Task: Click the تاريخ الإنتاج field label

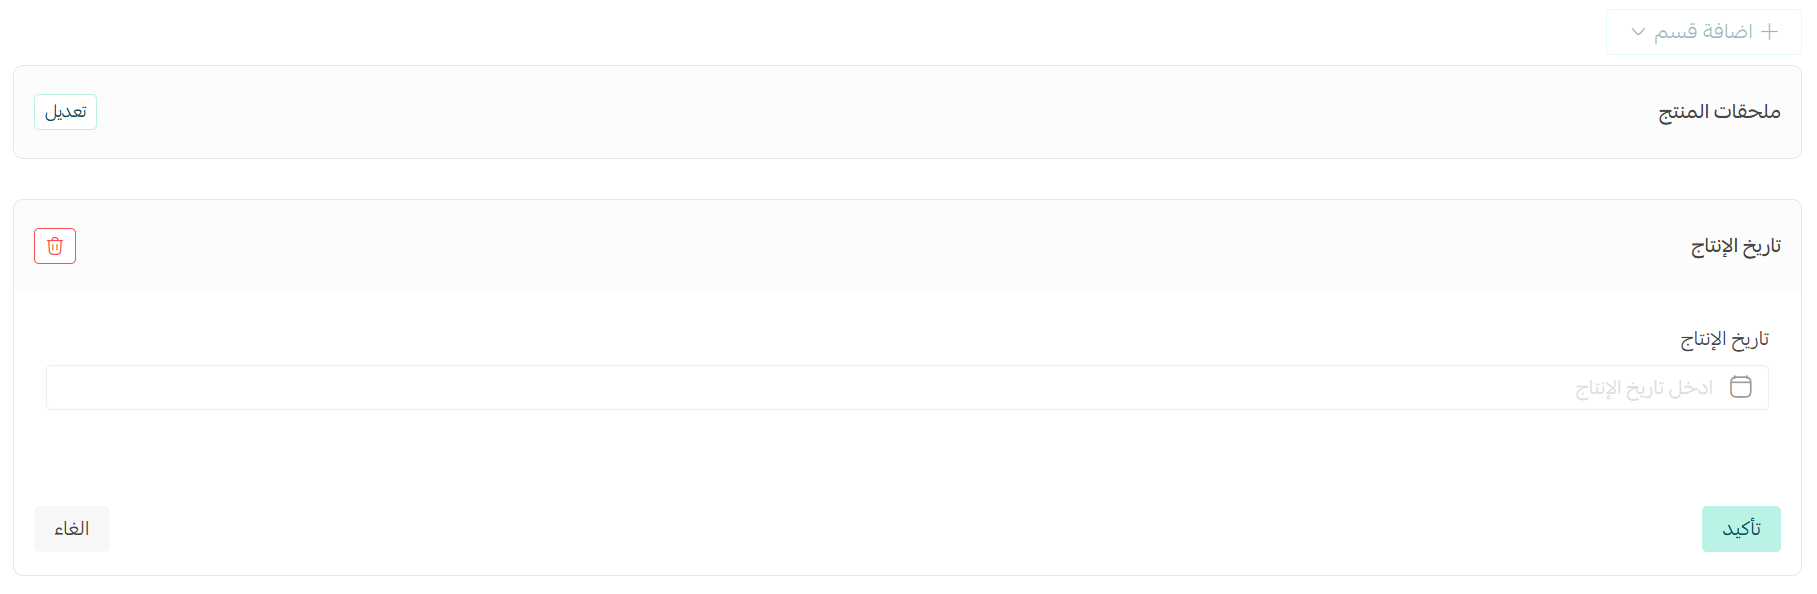Action: 1724,339
